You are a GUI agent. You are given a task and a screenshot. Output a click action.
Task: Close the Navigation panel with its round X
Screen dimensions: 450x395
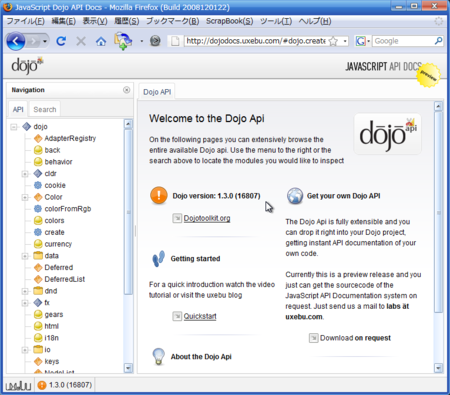click(126, 90)
